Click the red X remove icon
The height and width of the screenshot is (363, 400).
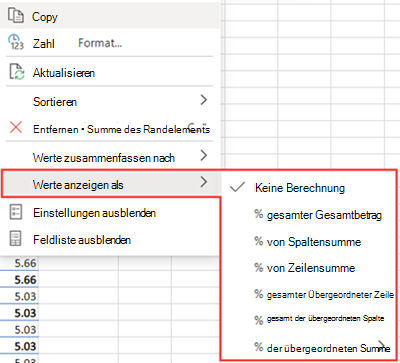[16, 127]
